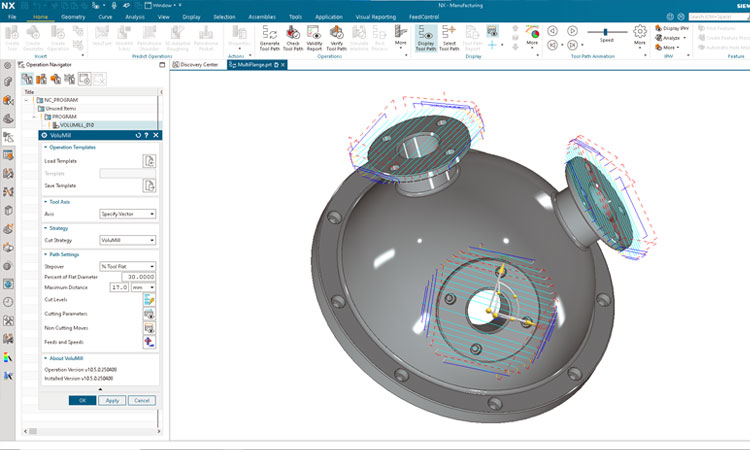Click the Cancel button in VoluMill dialog
This screenshot has height=450, width=750.
point(141,400)
